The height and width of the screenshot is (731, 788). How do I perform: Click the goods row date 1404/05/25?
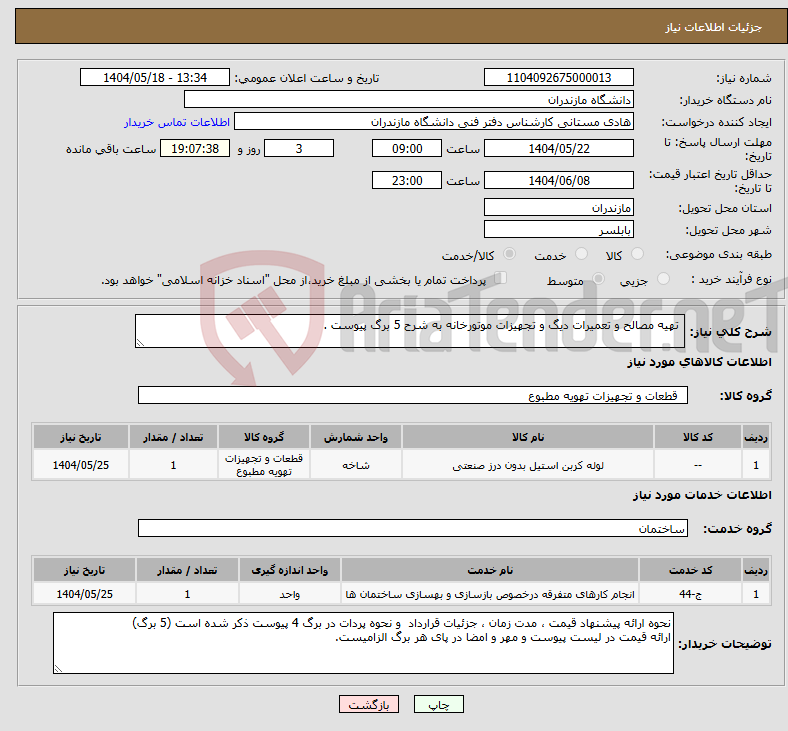[x=81, y=465]
